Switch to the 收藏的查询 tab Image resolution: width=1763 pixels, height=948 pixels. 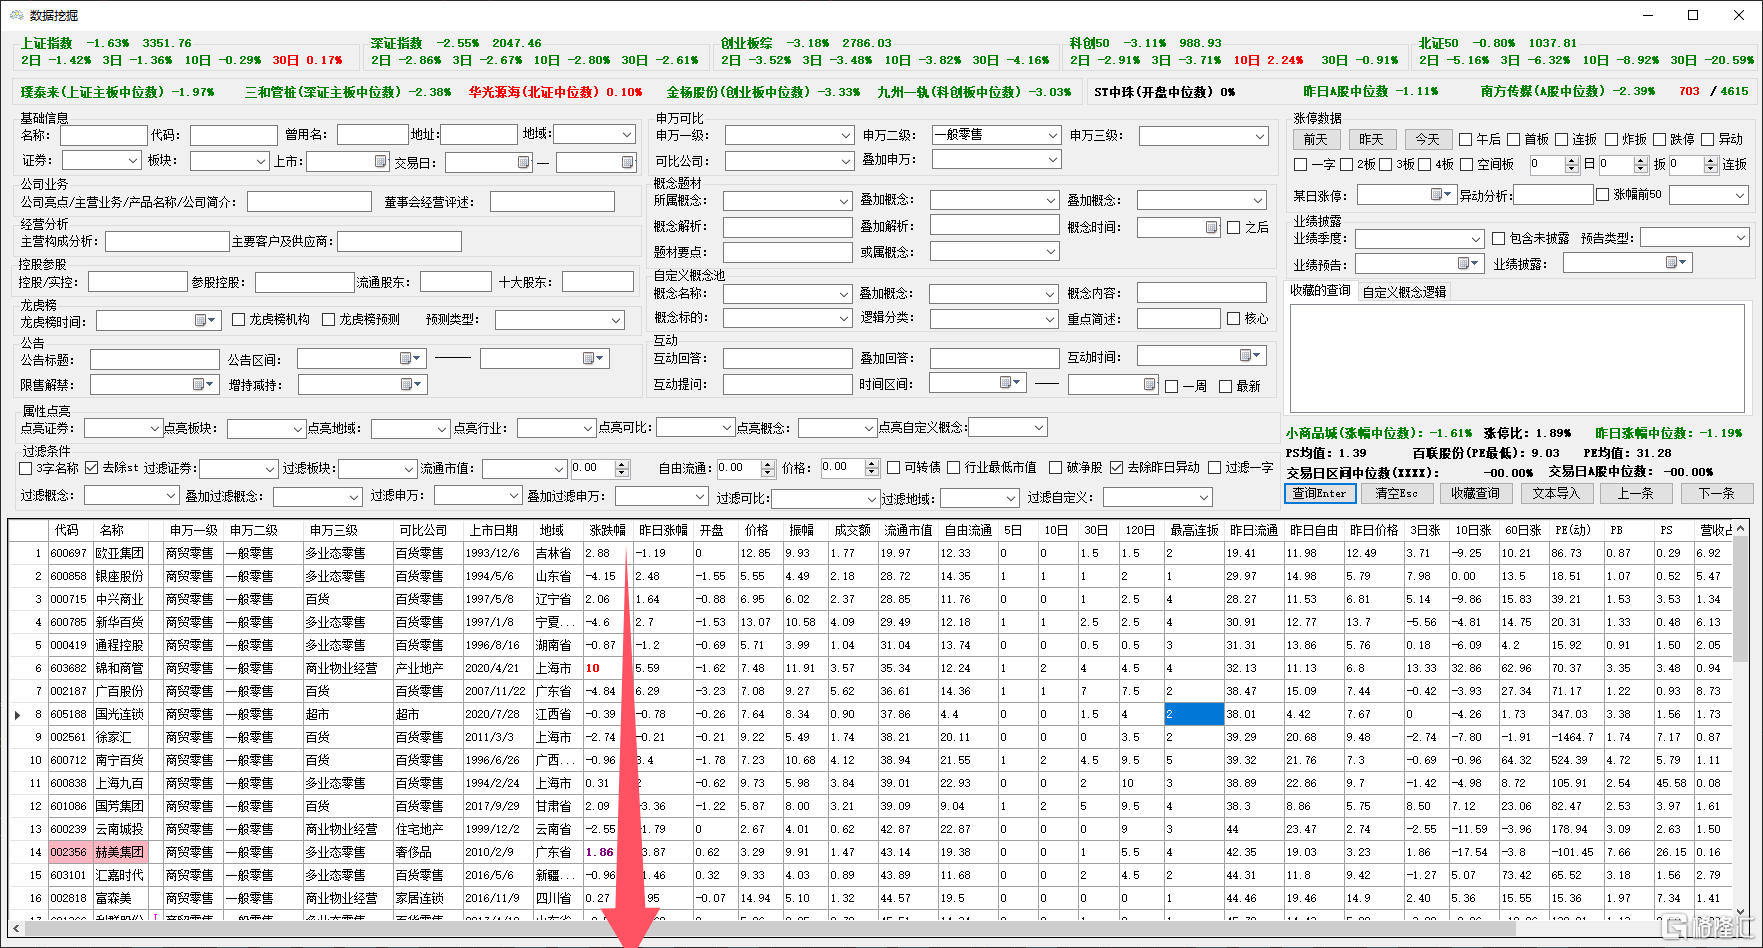pyautogui.click(x=1320, y=291)
